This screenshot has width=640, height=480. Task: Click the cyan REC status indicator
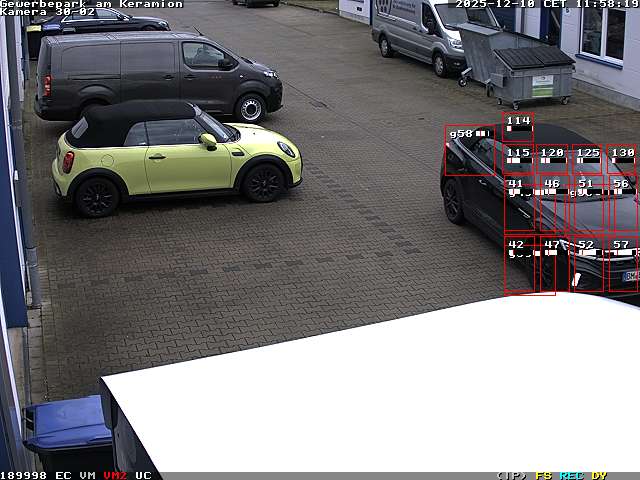(571, 475)
